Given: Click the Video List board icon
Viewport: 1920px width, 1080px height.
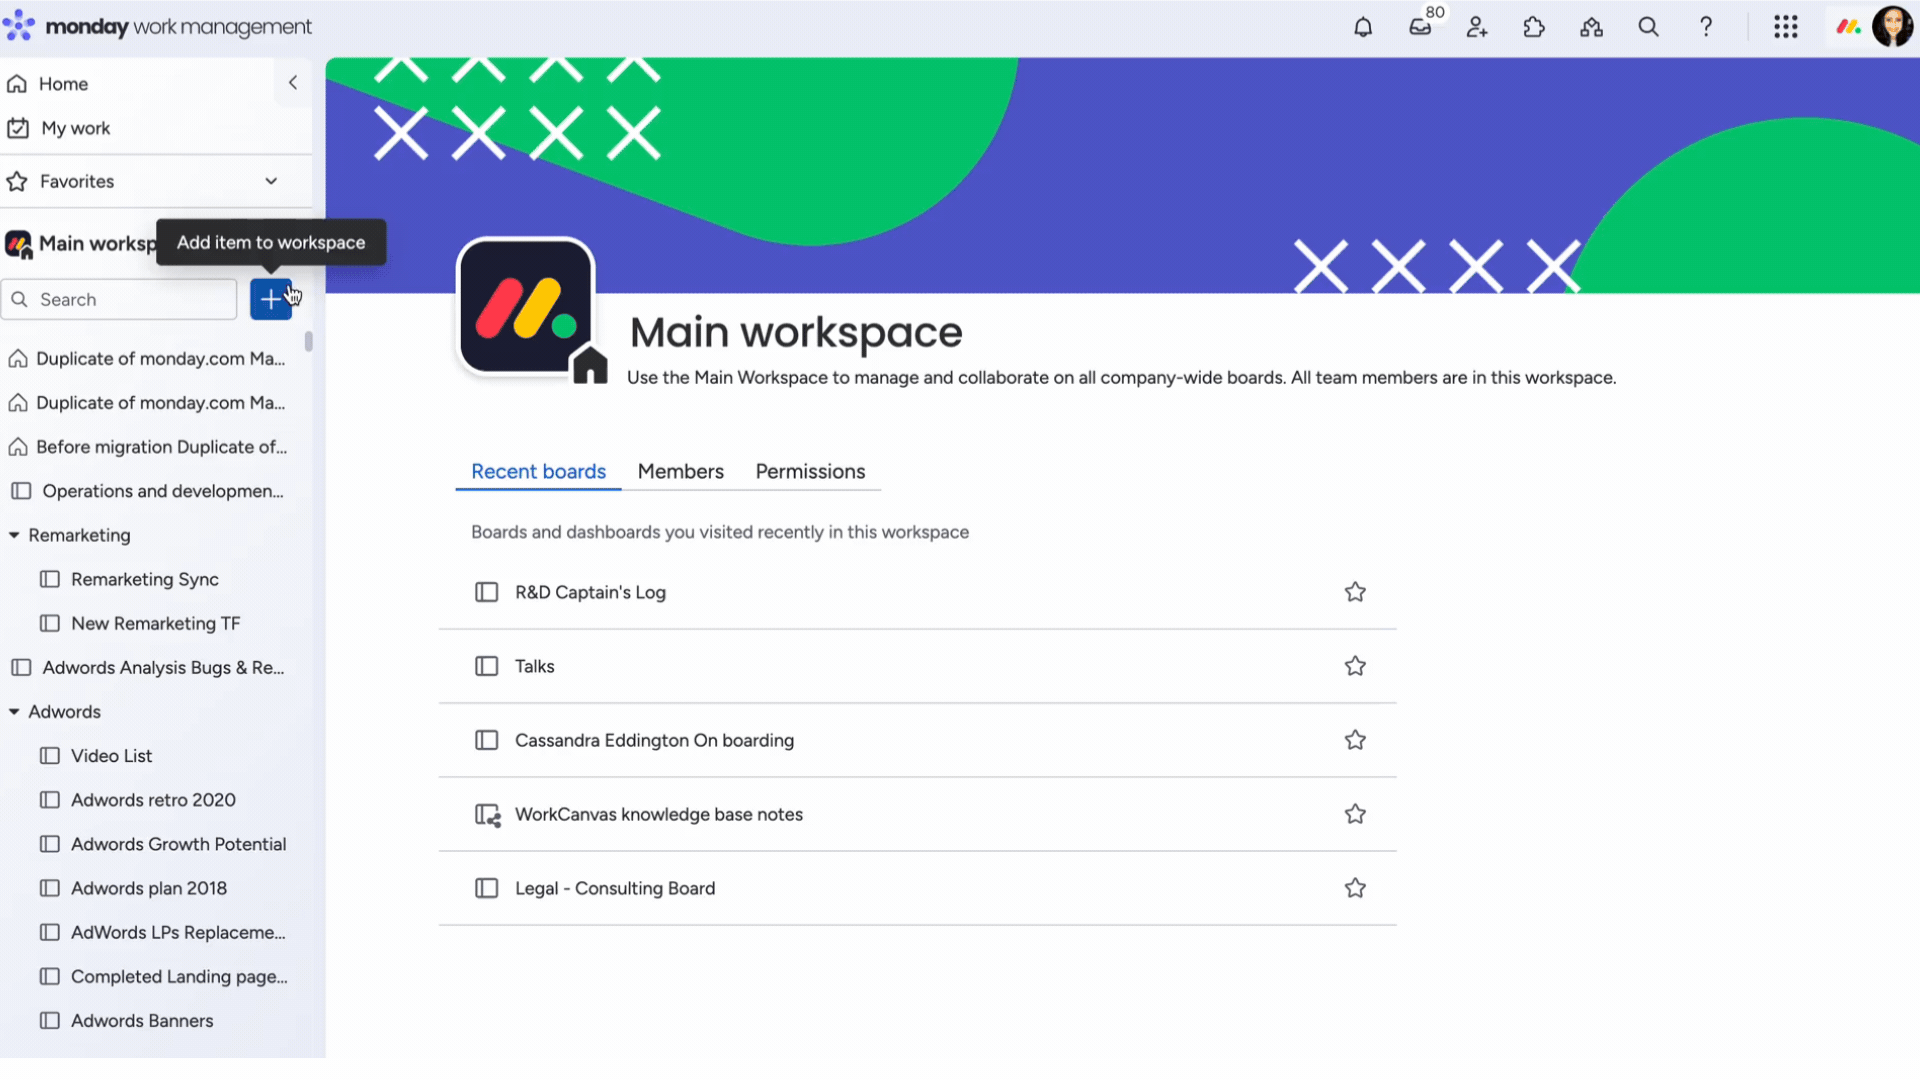Looking at the screenshot, I should point(49,756).
